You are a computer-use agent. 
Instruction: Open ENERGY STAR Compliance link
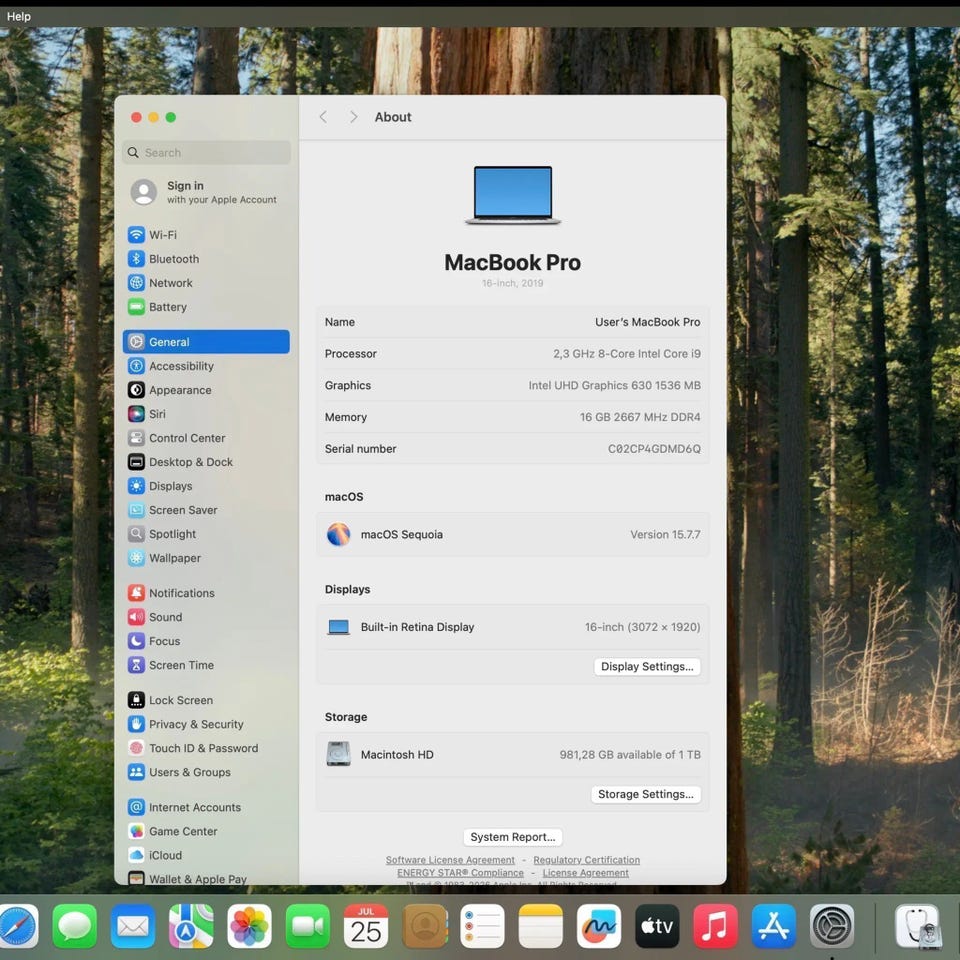[x=460, y=872]
